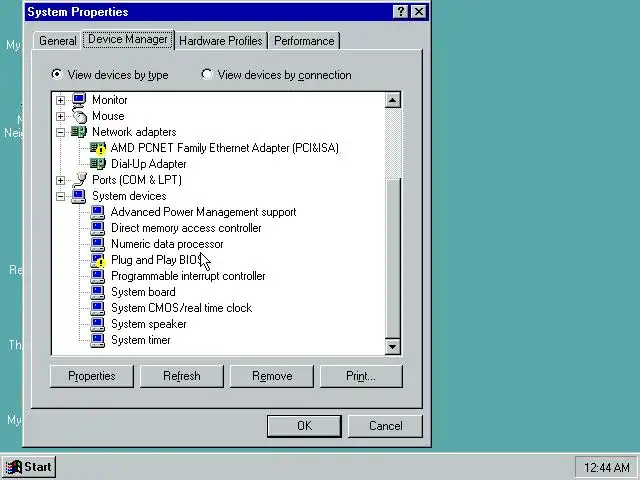
Task: Choose View devices by type
Action: point(110,75)
